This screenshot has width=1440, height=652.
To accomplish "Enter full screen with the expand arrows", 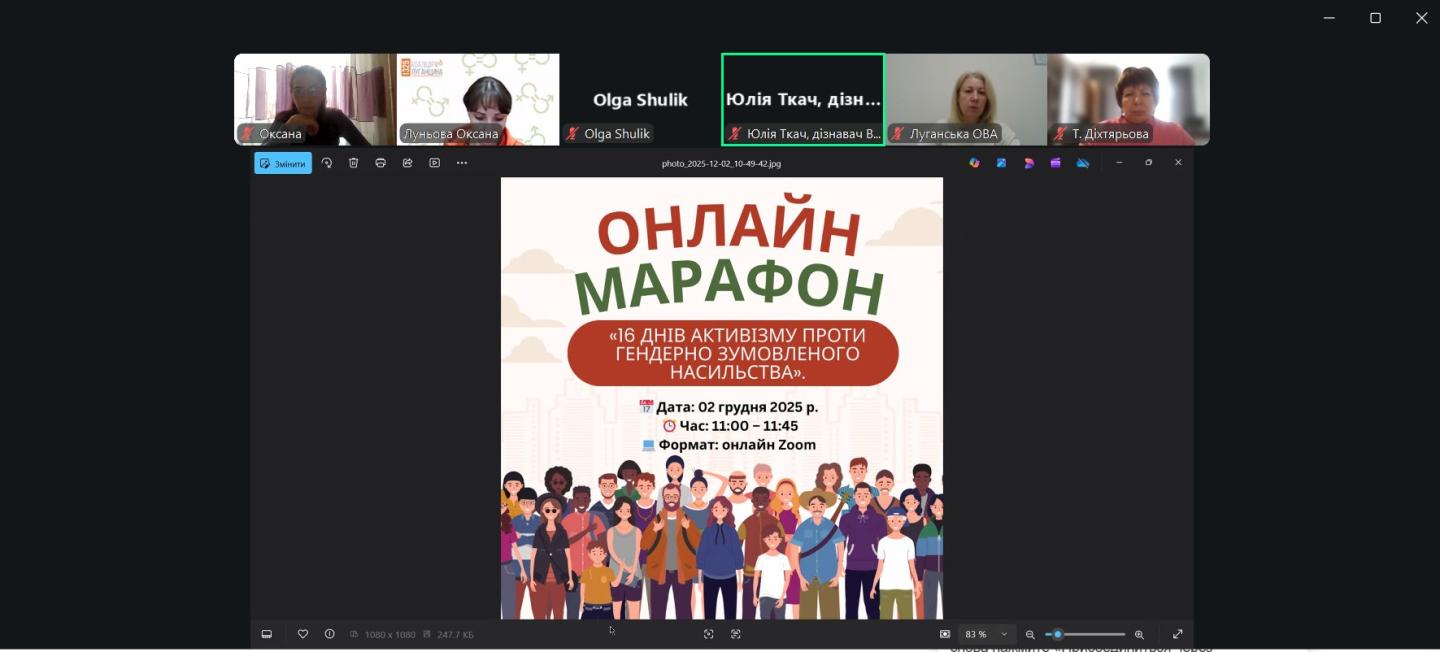I will (x=1178, y=634).
